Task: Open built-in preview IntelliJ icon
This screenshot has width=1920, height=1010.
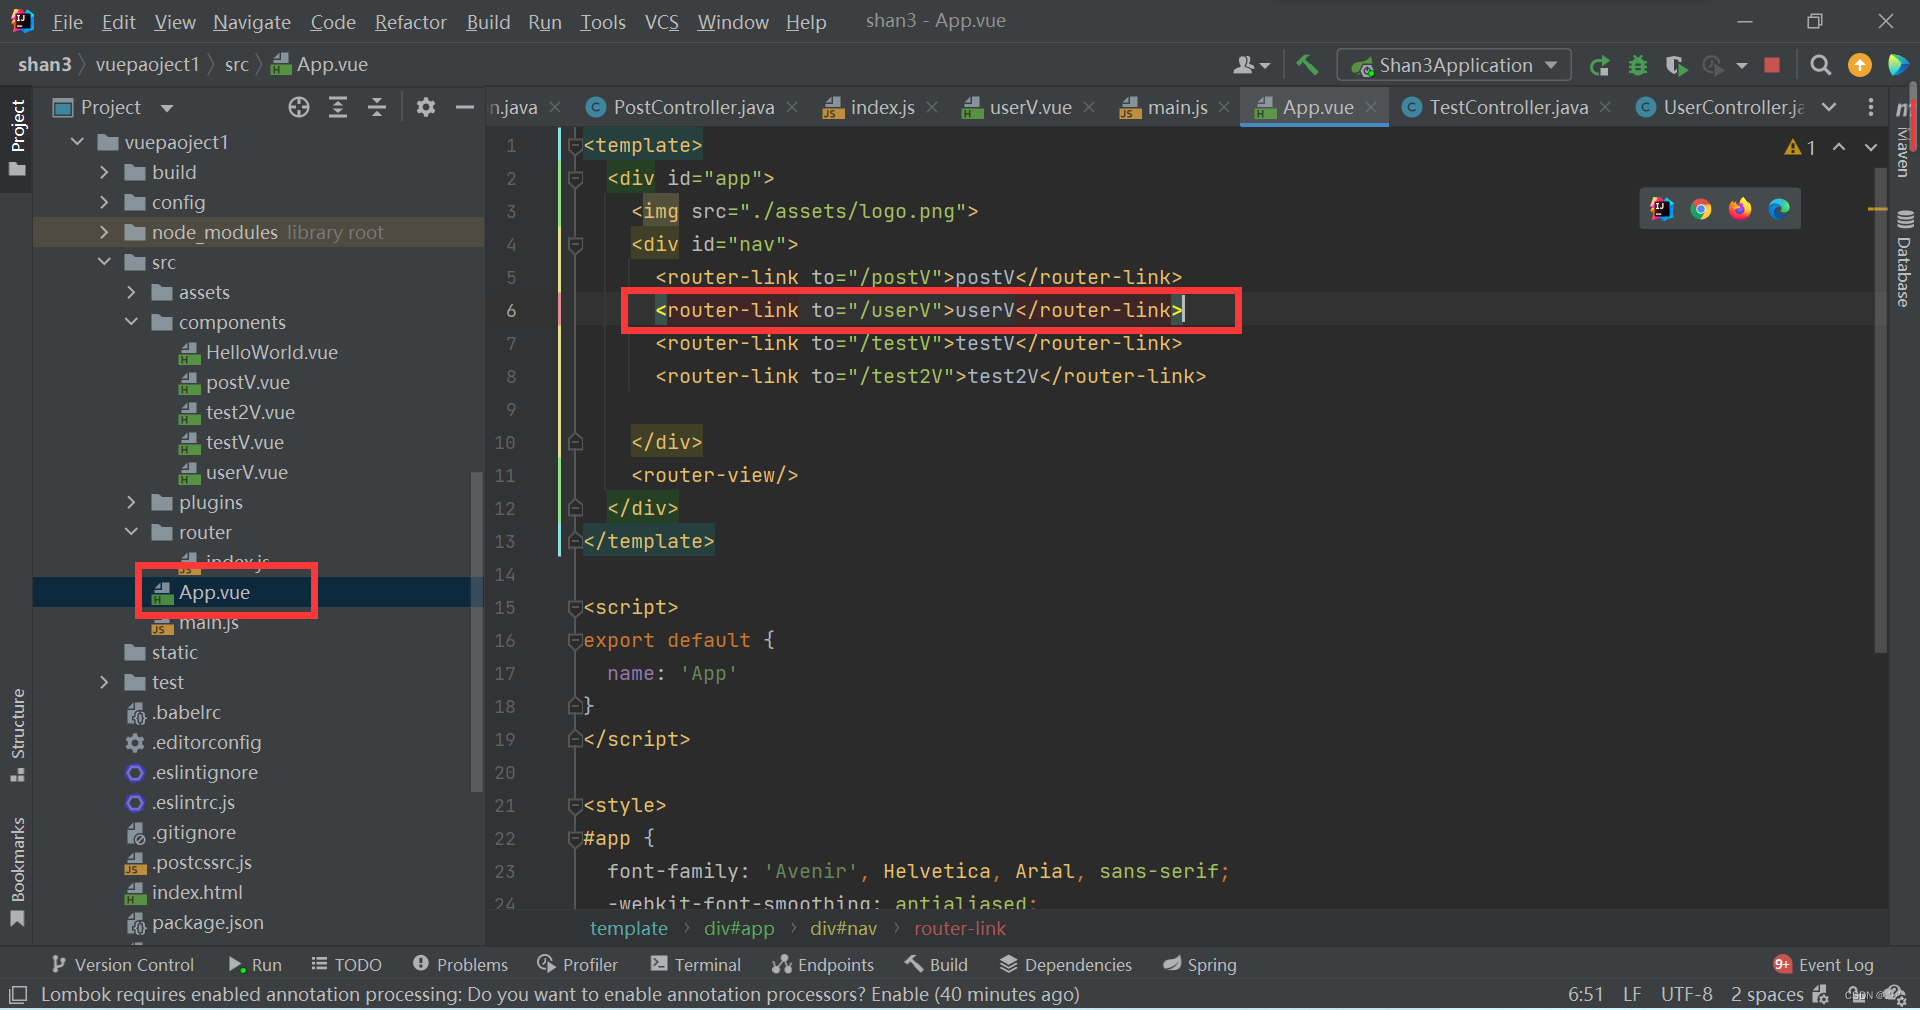Action: click(x=1662, y=208)
